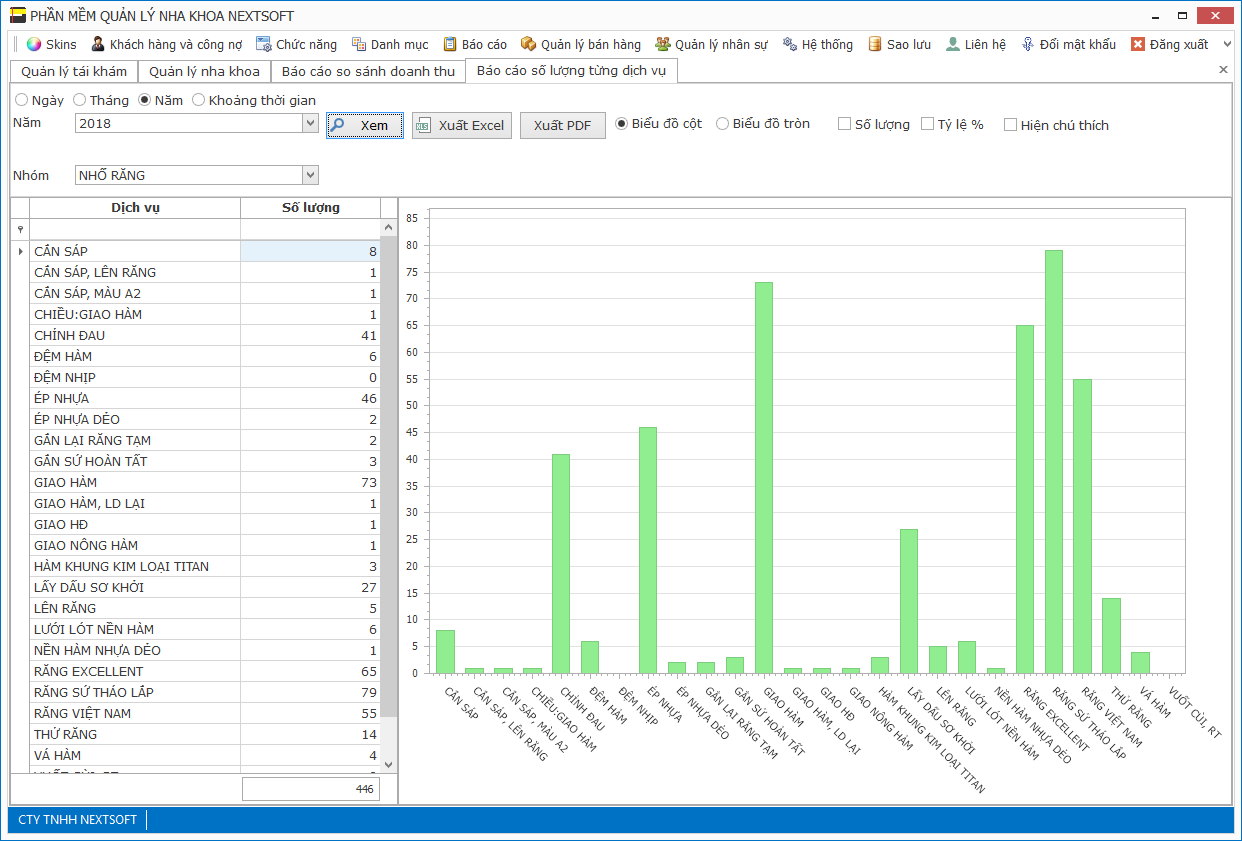Click the Sao lưu backup icon
Viewport: 1242px width, 841px height.
[875, 44]
